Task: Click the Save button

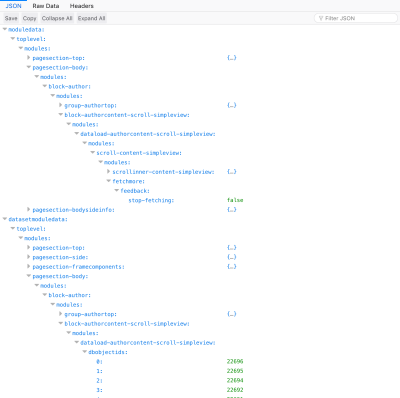Action: coord(11,18)
